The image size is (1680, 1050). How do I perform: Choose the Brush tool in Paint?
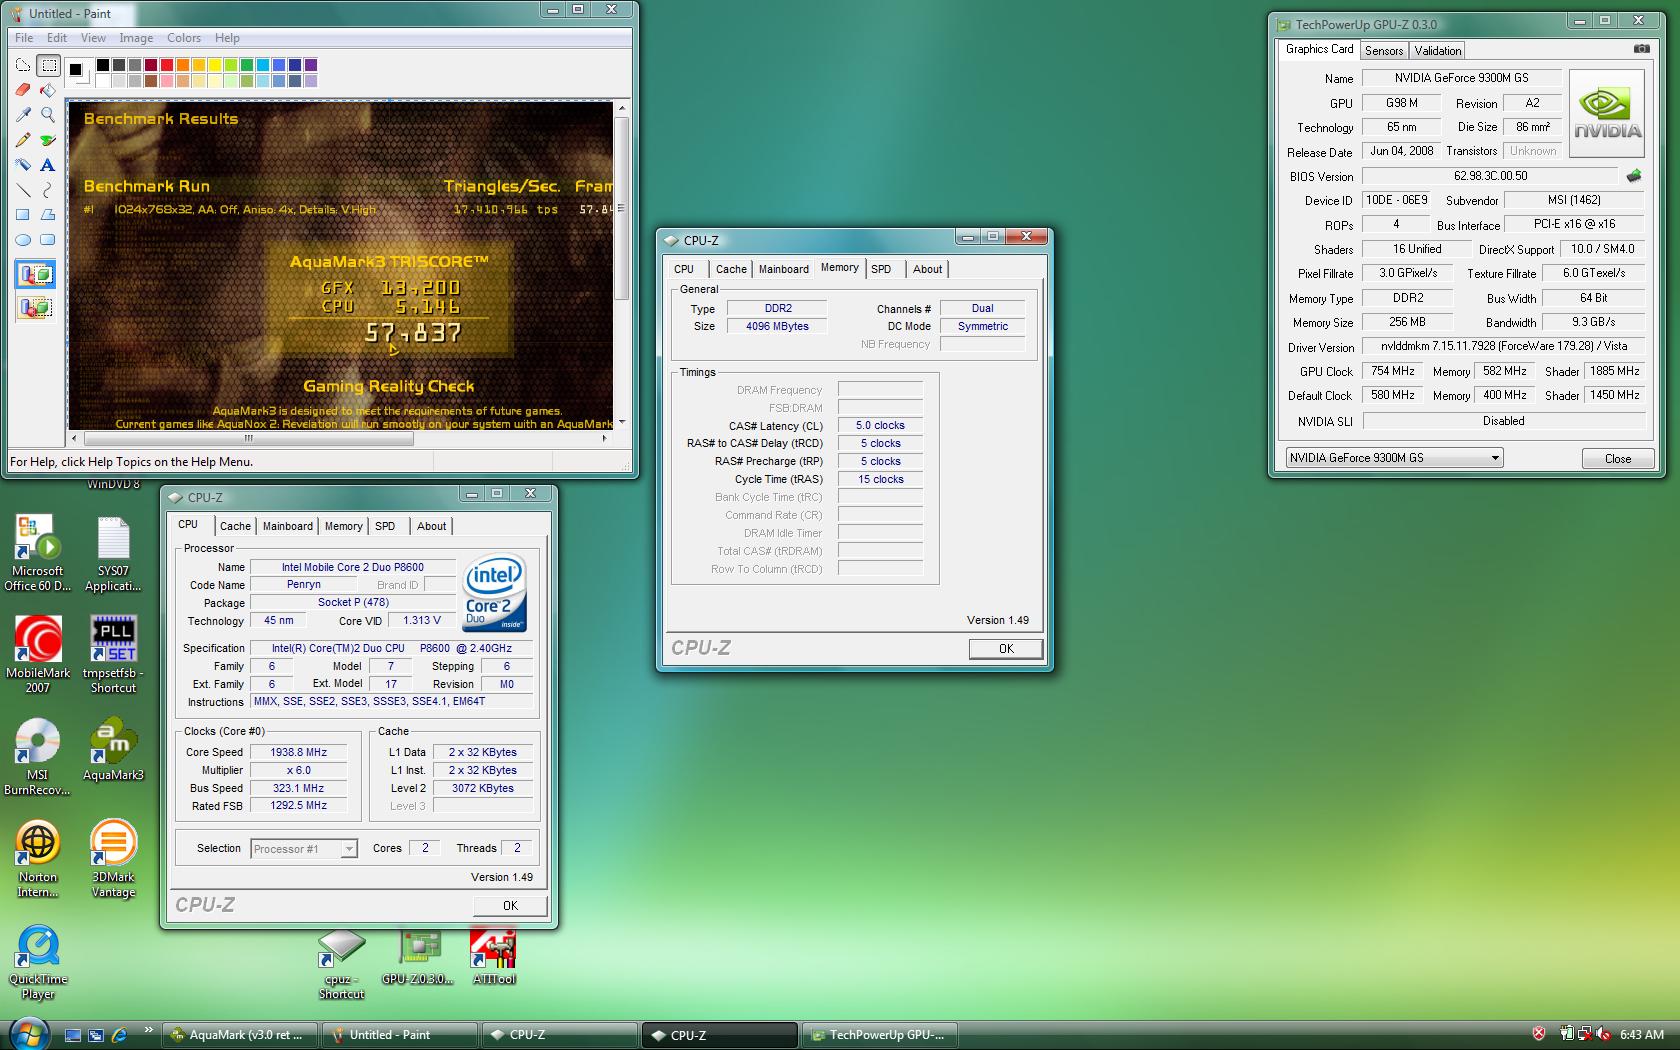tap(47, 140)
